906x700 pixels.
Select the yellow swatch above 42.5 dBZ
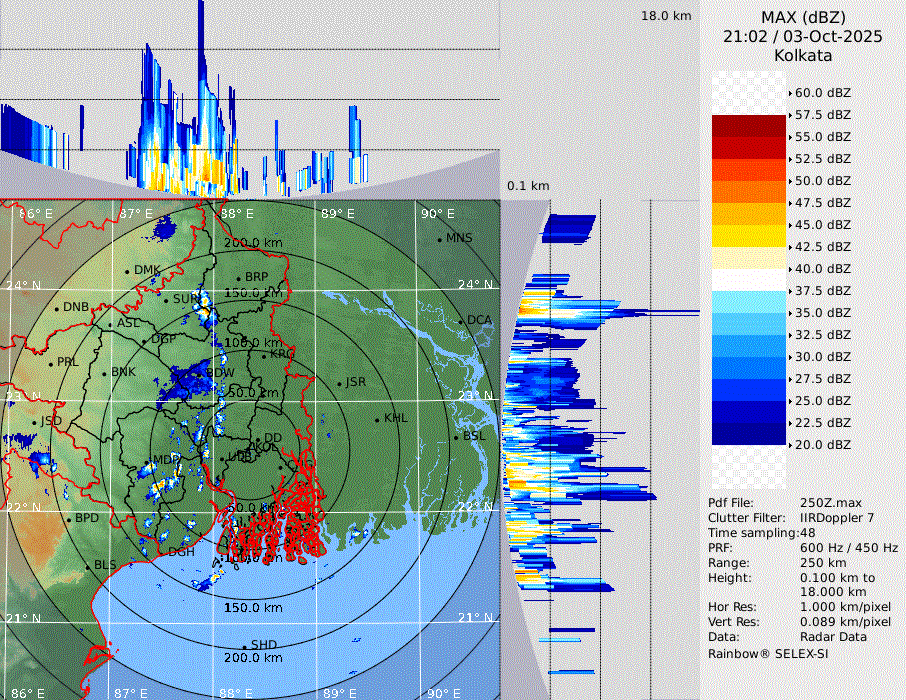tap(749, 236)
